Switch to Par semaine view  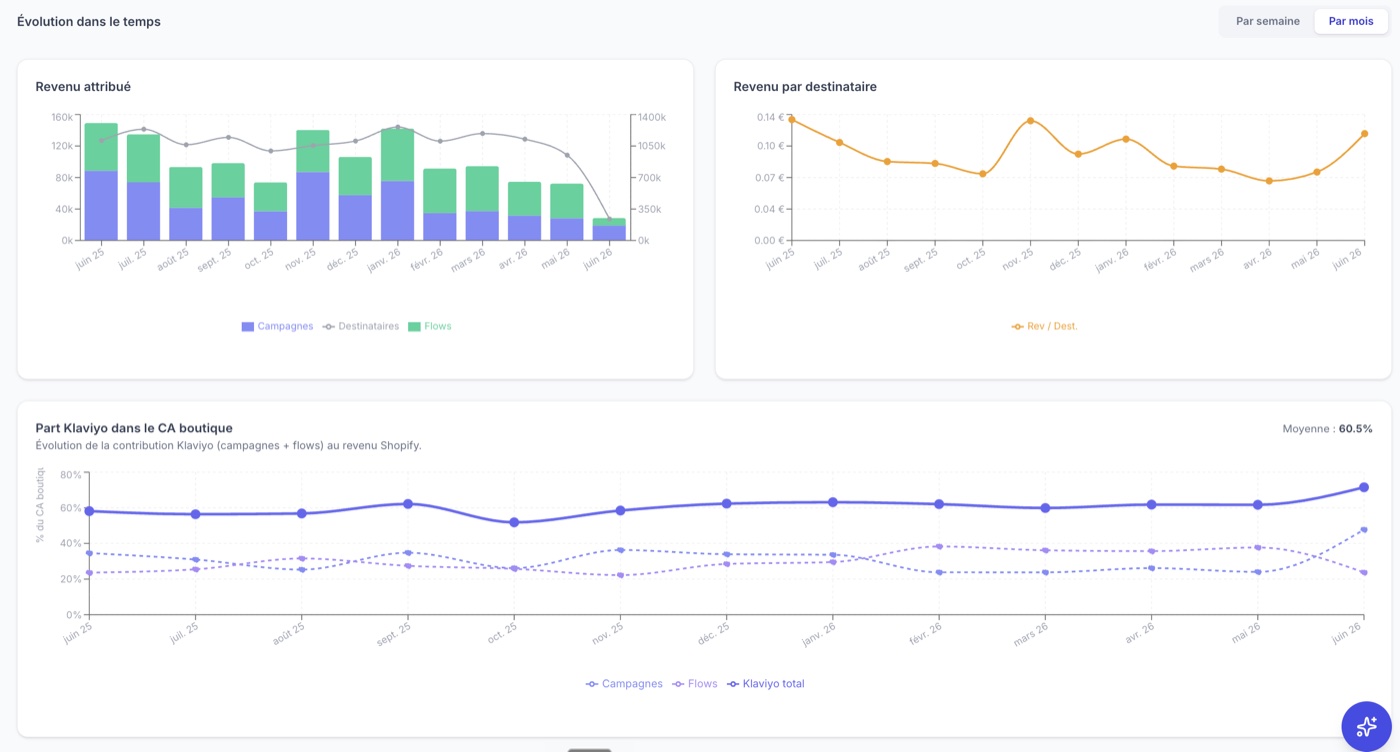[1268, 21]
